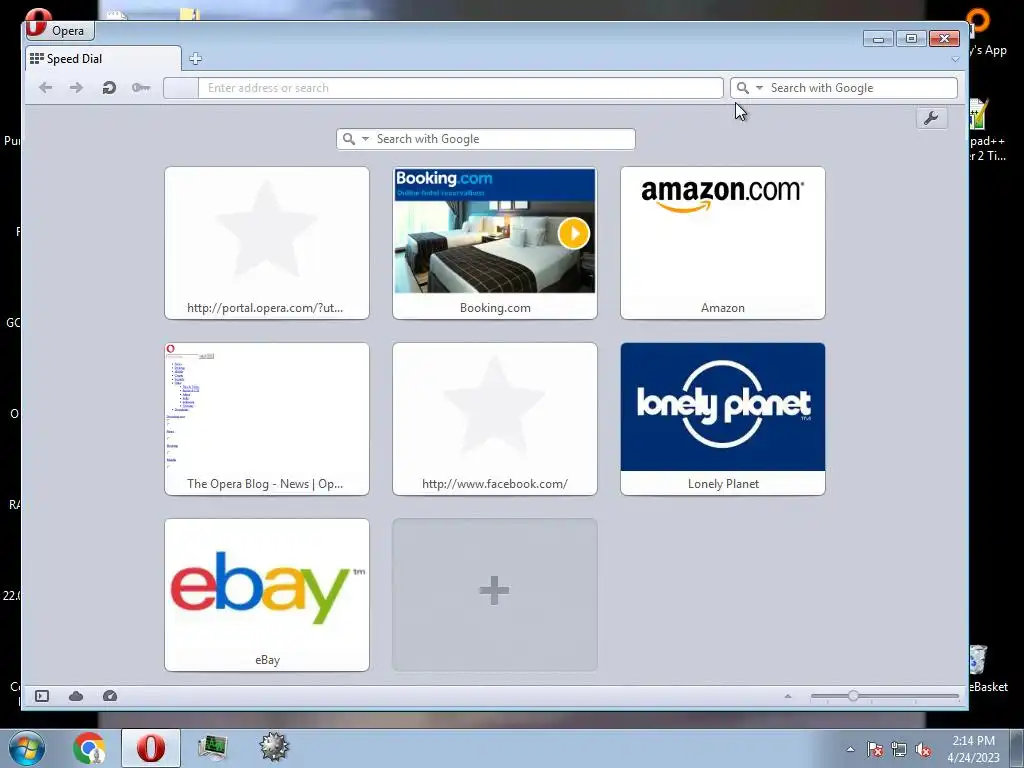Open Speed Dial configuration wrench
This screenshot has width=1024, height=768.
click(x=931, y=118)
